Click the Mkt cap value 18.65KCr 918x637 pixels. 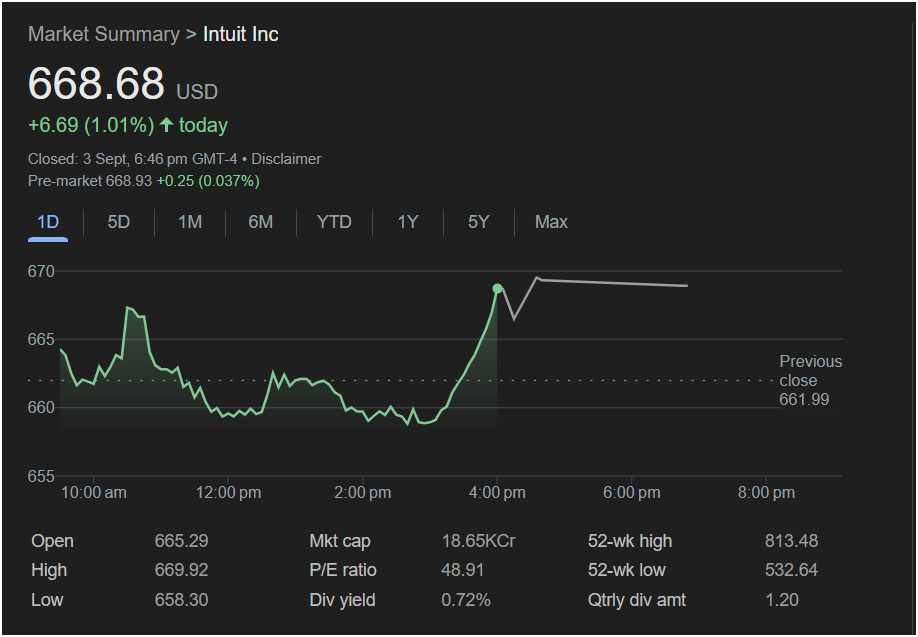pyautogui.click(x=478, y=541)
